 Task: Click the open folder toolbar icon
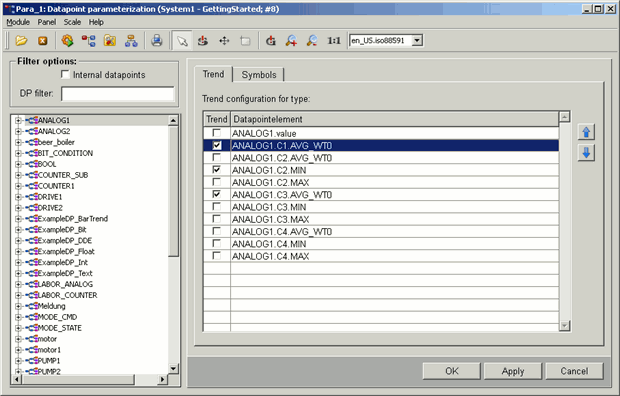(x=21, y=40)
